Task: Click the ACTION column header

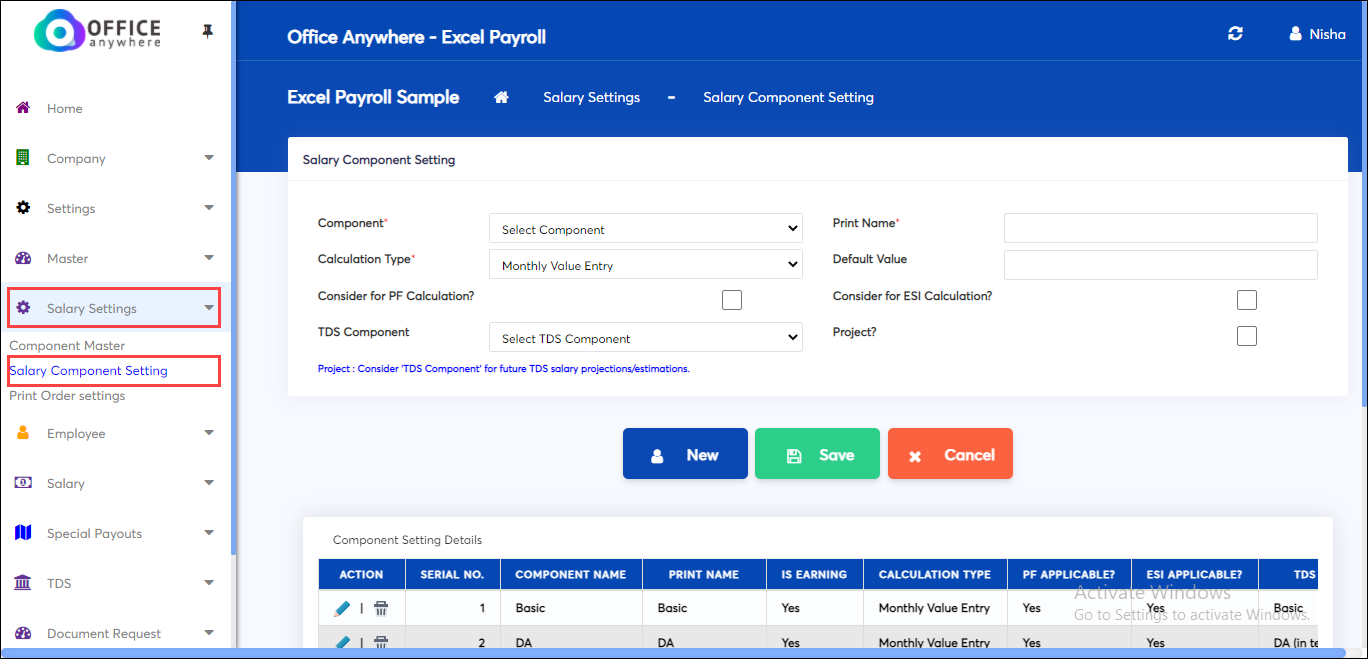Action: click(x=361, y=574)
